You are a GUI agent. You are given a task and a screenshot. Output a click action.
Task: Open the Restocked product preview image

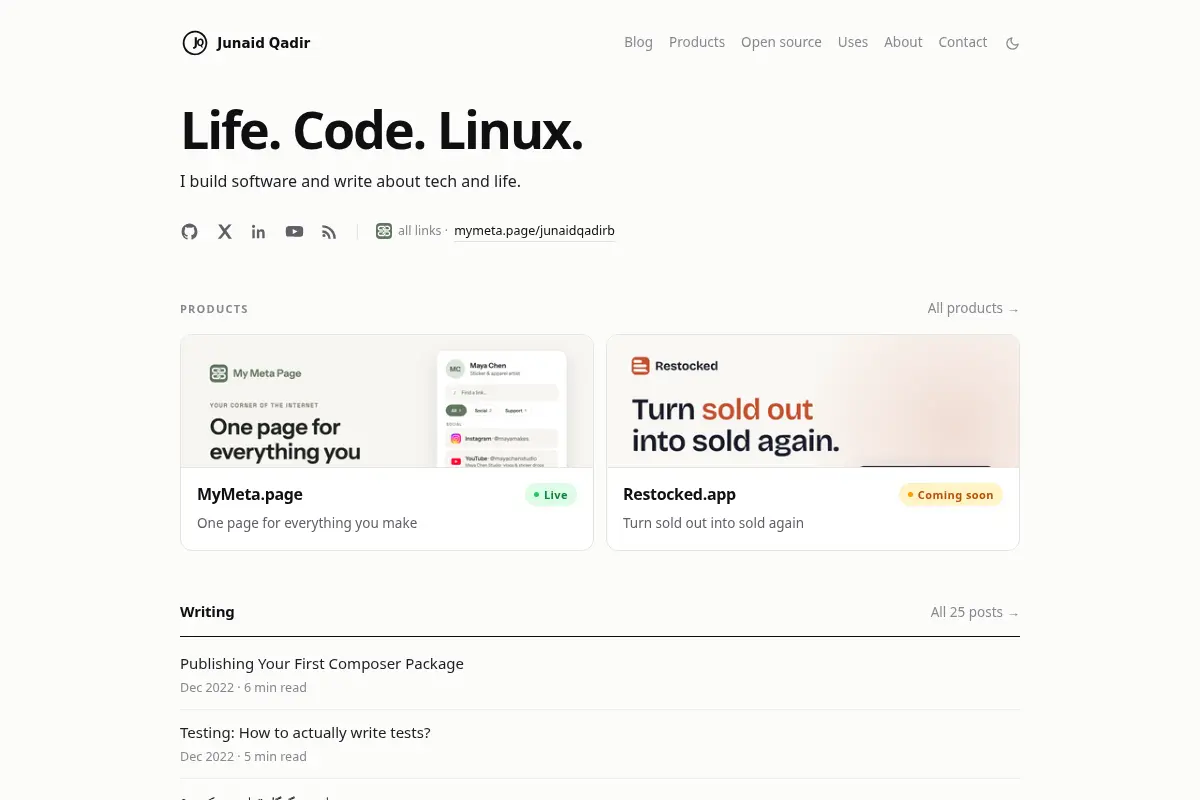813,401
